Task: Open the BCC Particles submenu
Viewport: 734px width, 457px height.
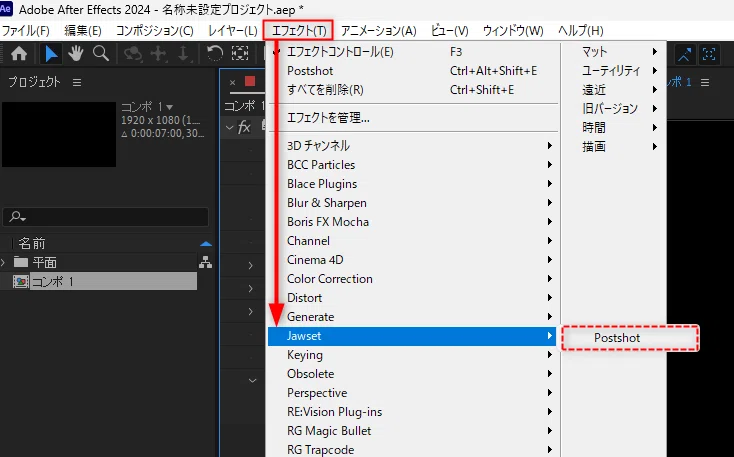Action: pos(413,165)
